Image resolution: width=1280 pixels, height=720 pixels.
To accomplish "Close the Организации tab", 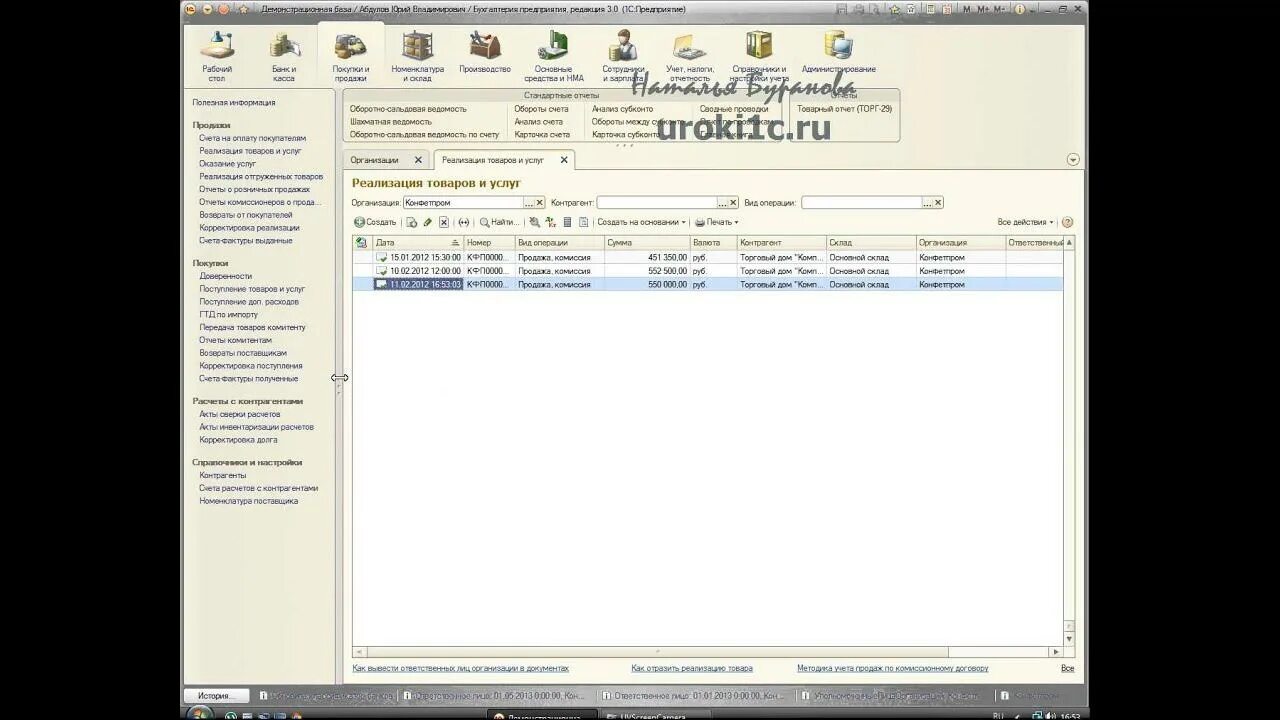I will pyautogui.click(x=418, y=160).
